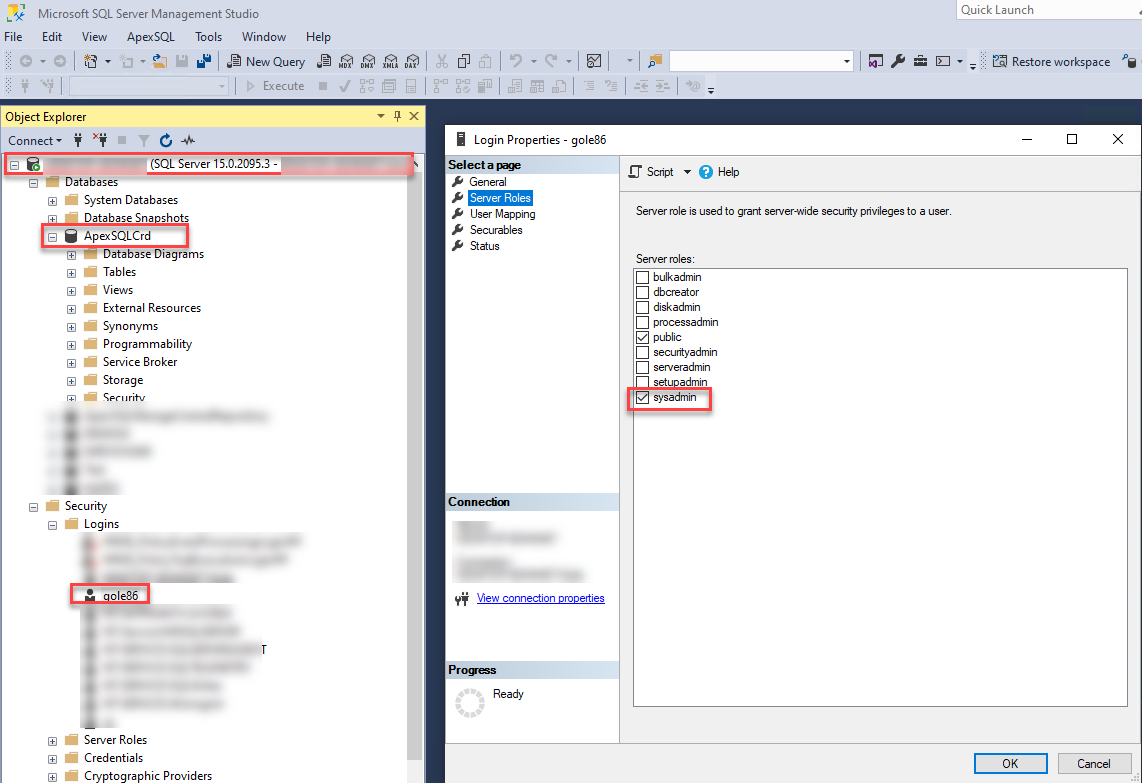Click the Activity Monitor pulse icon
Viewport: 1142px width, 783px height.
(x=188, y=140)
